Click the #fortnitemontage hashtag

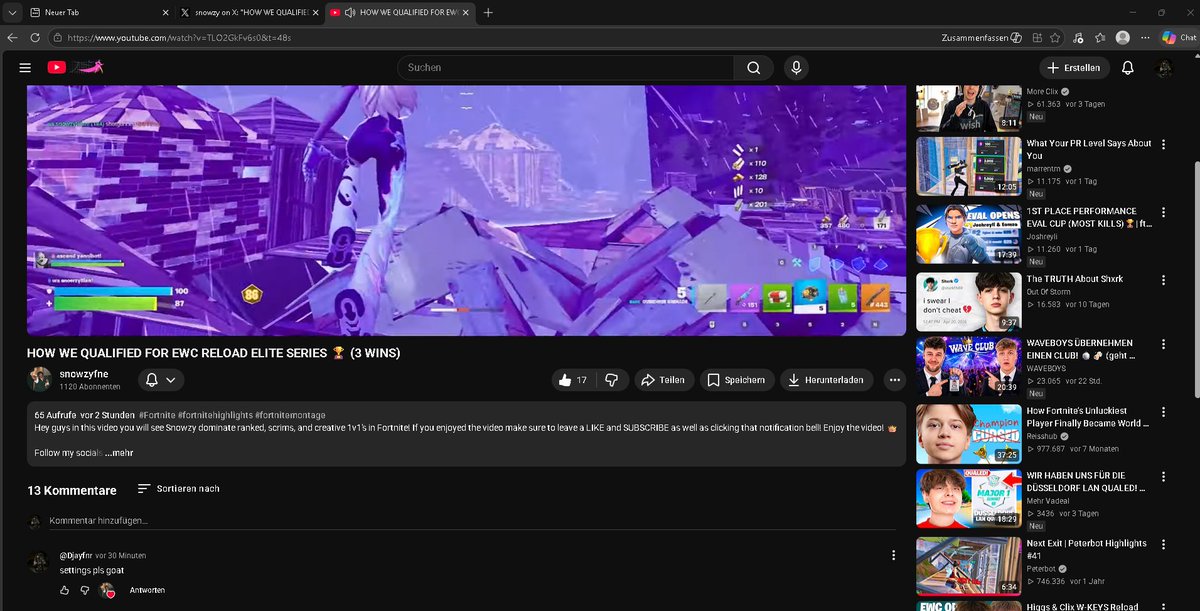click(292, 415)
